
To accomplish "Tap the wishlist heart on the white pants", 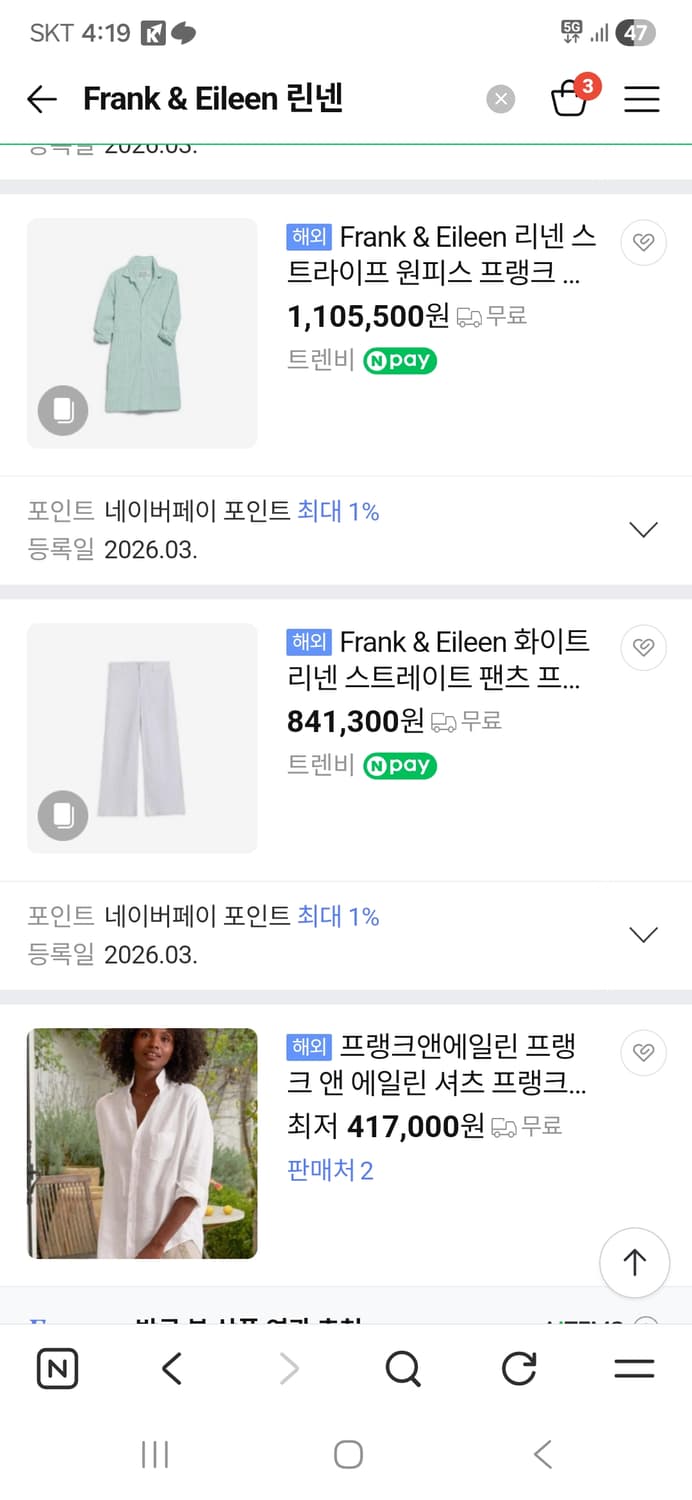I will click(643, 648).
